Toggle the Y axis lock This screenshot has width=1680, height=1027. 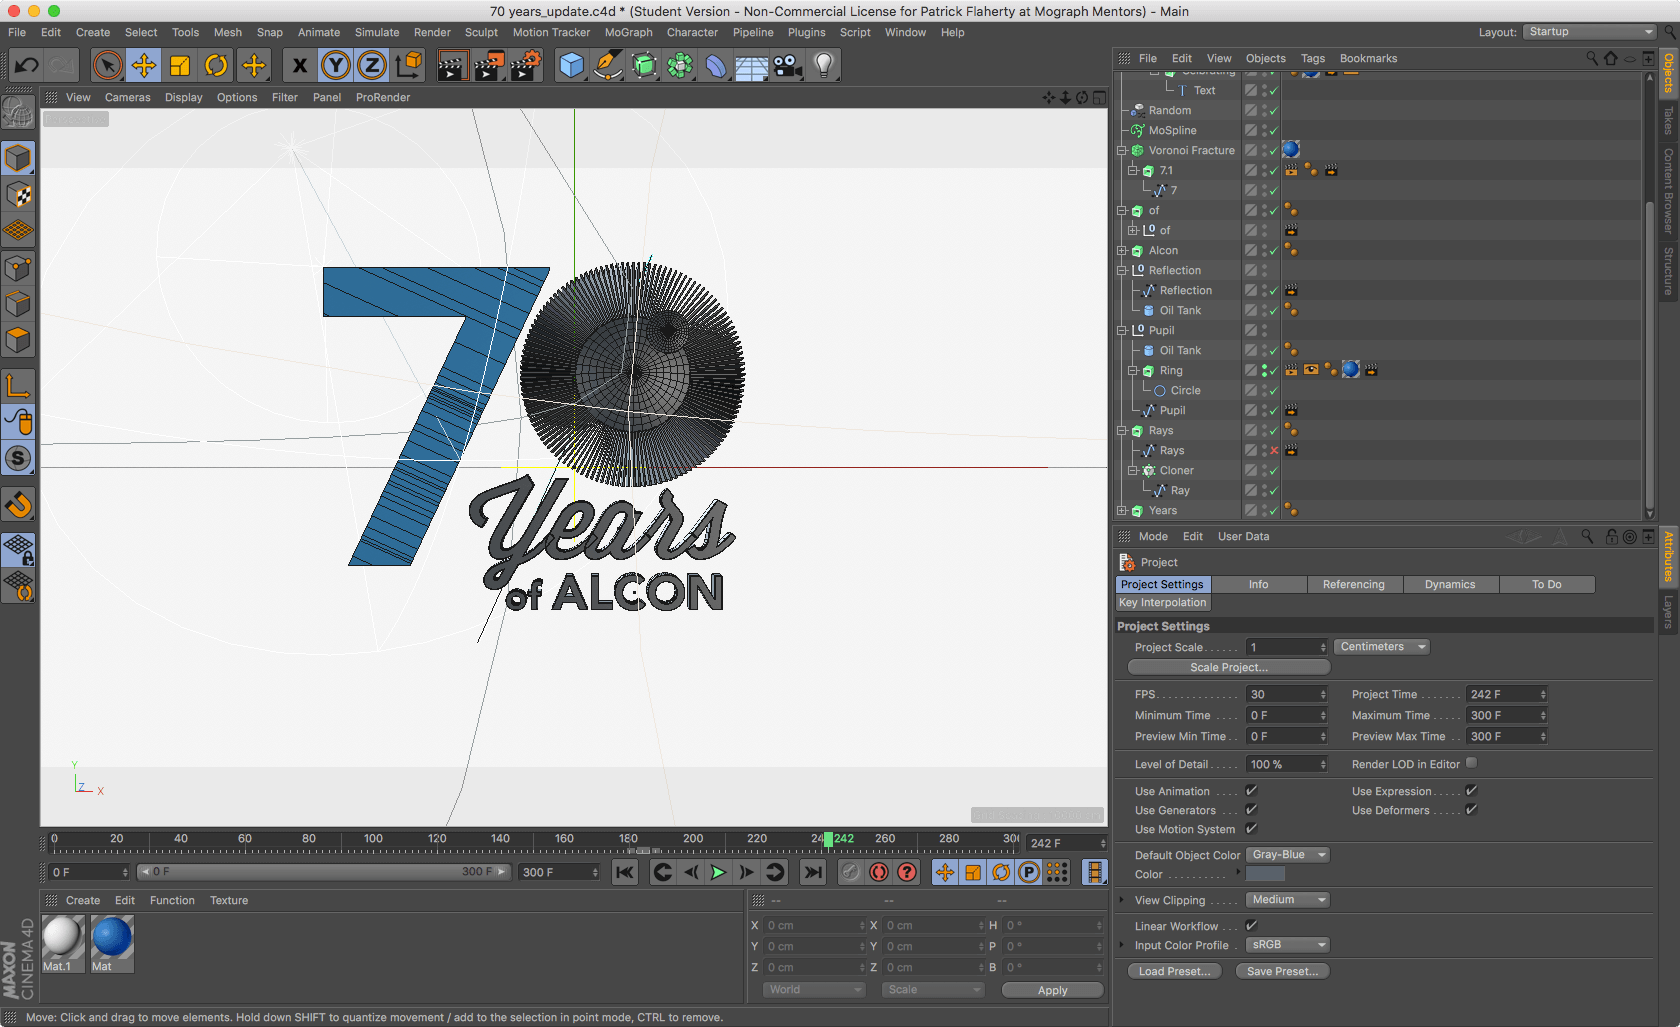(336, 66)
